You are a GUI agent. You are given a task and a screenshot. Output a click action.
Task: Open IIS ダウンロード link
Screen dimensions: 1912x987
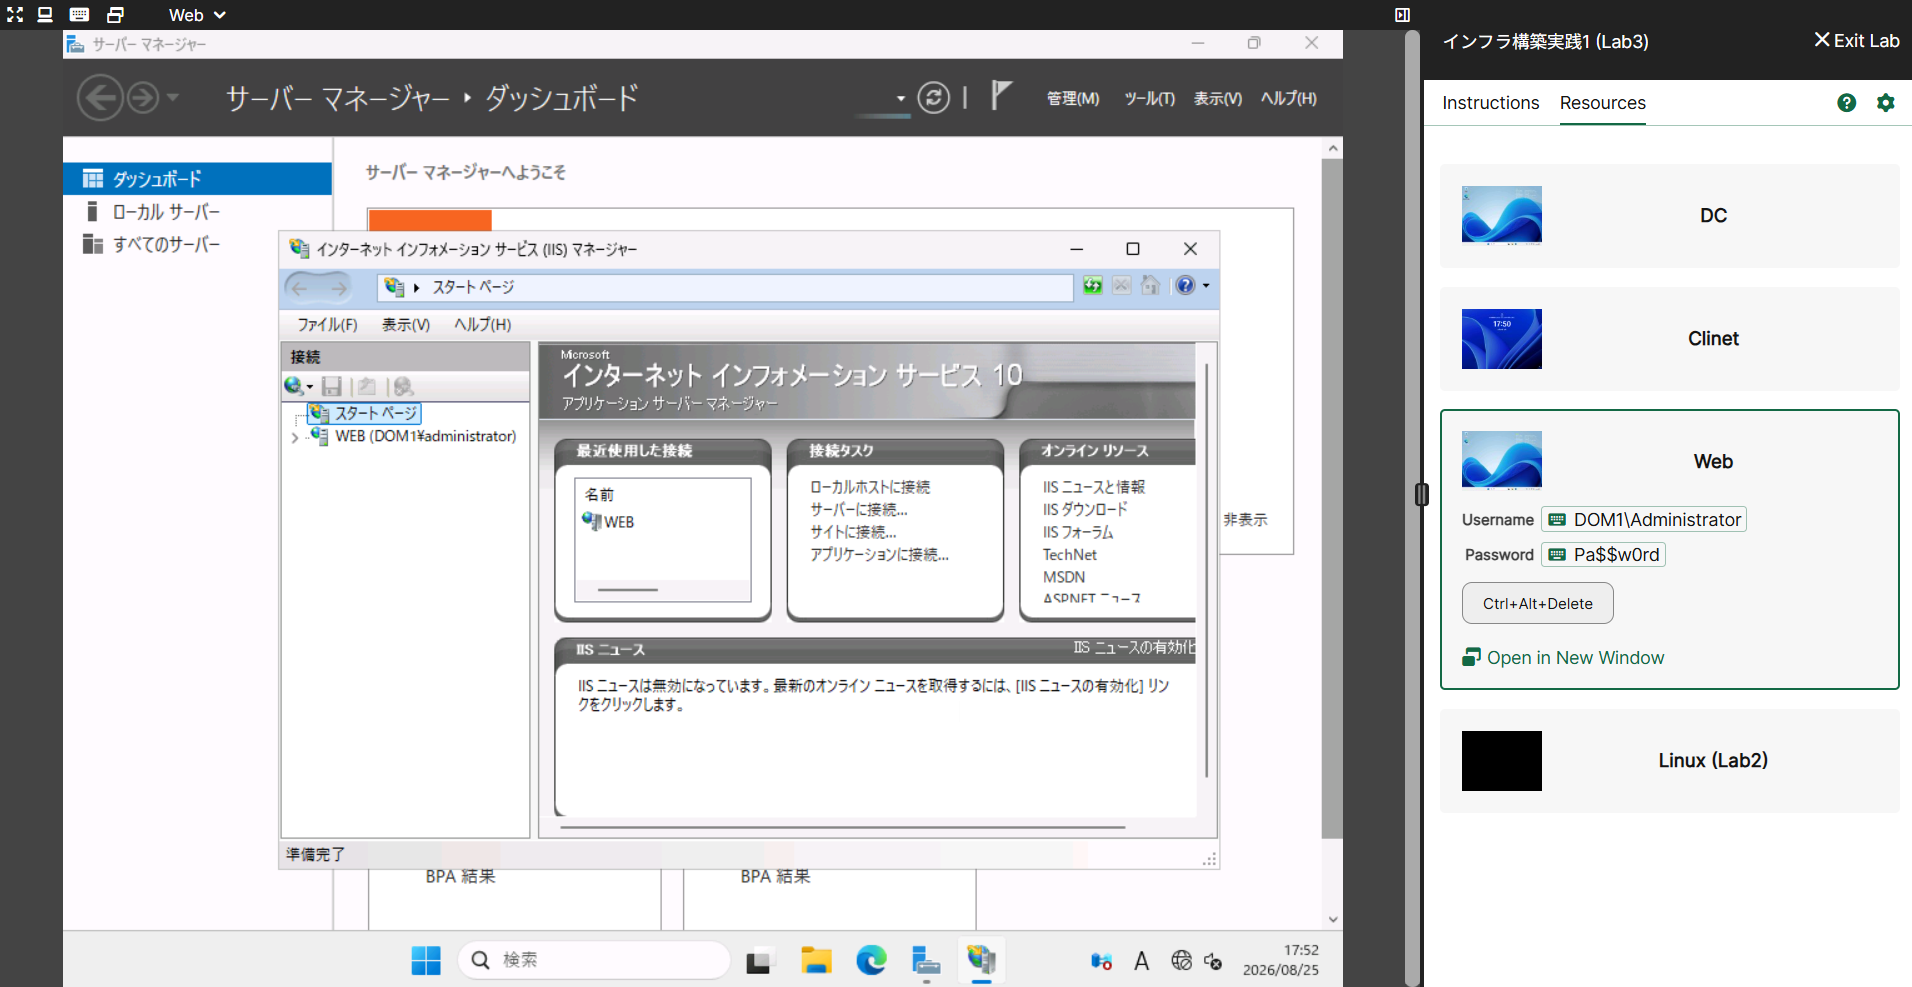point(1085,509)
